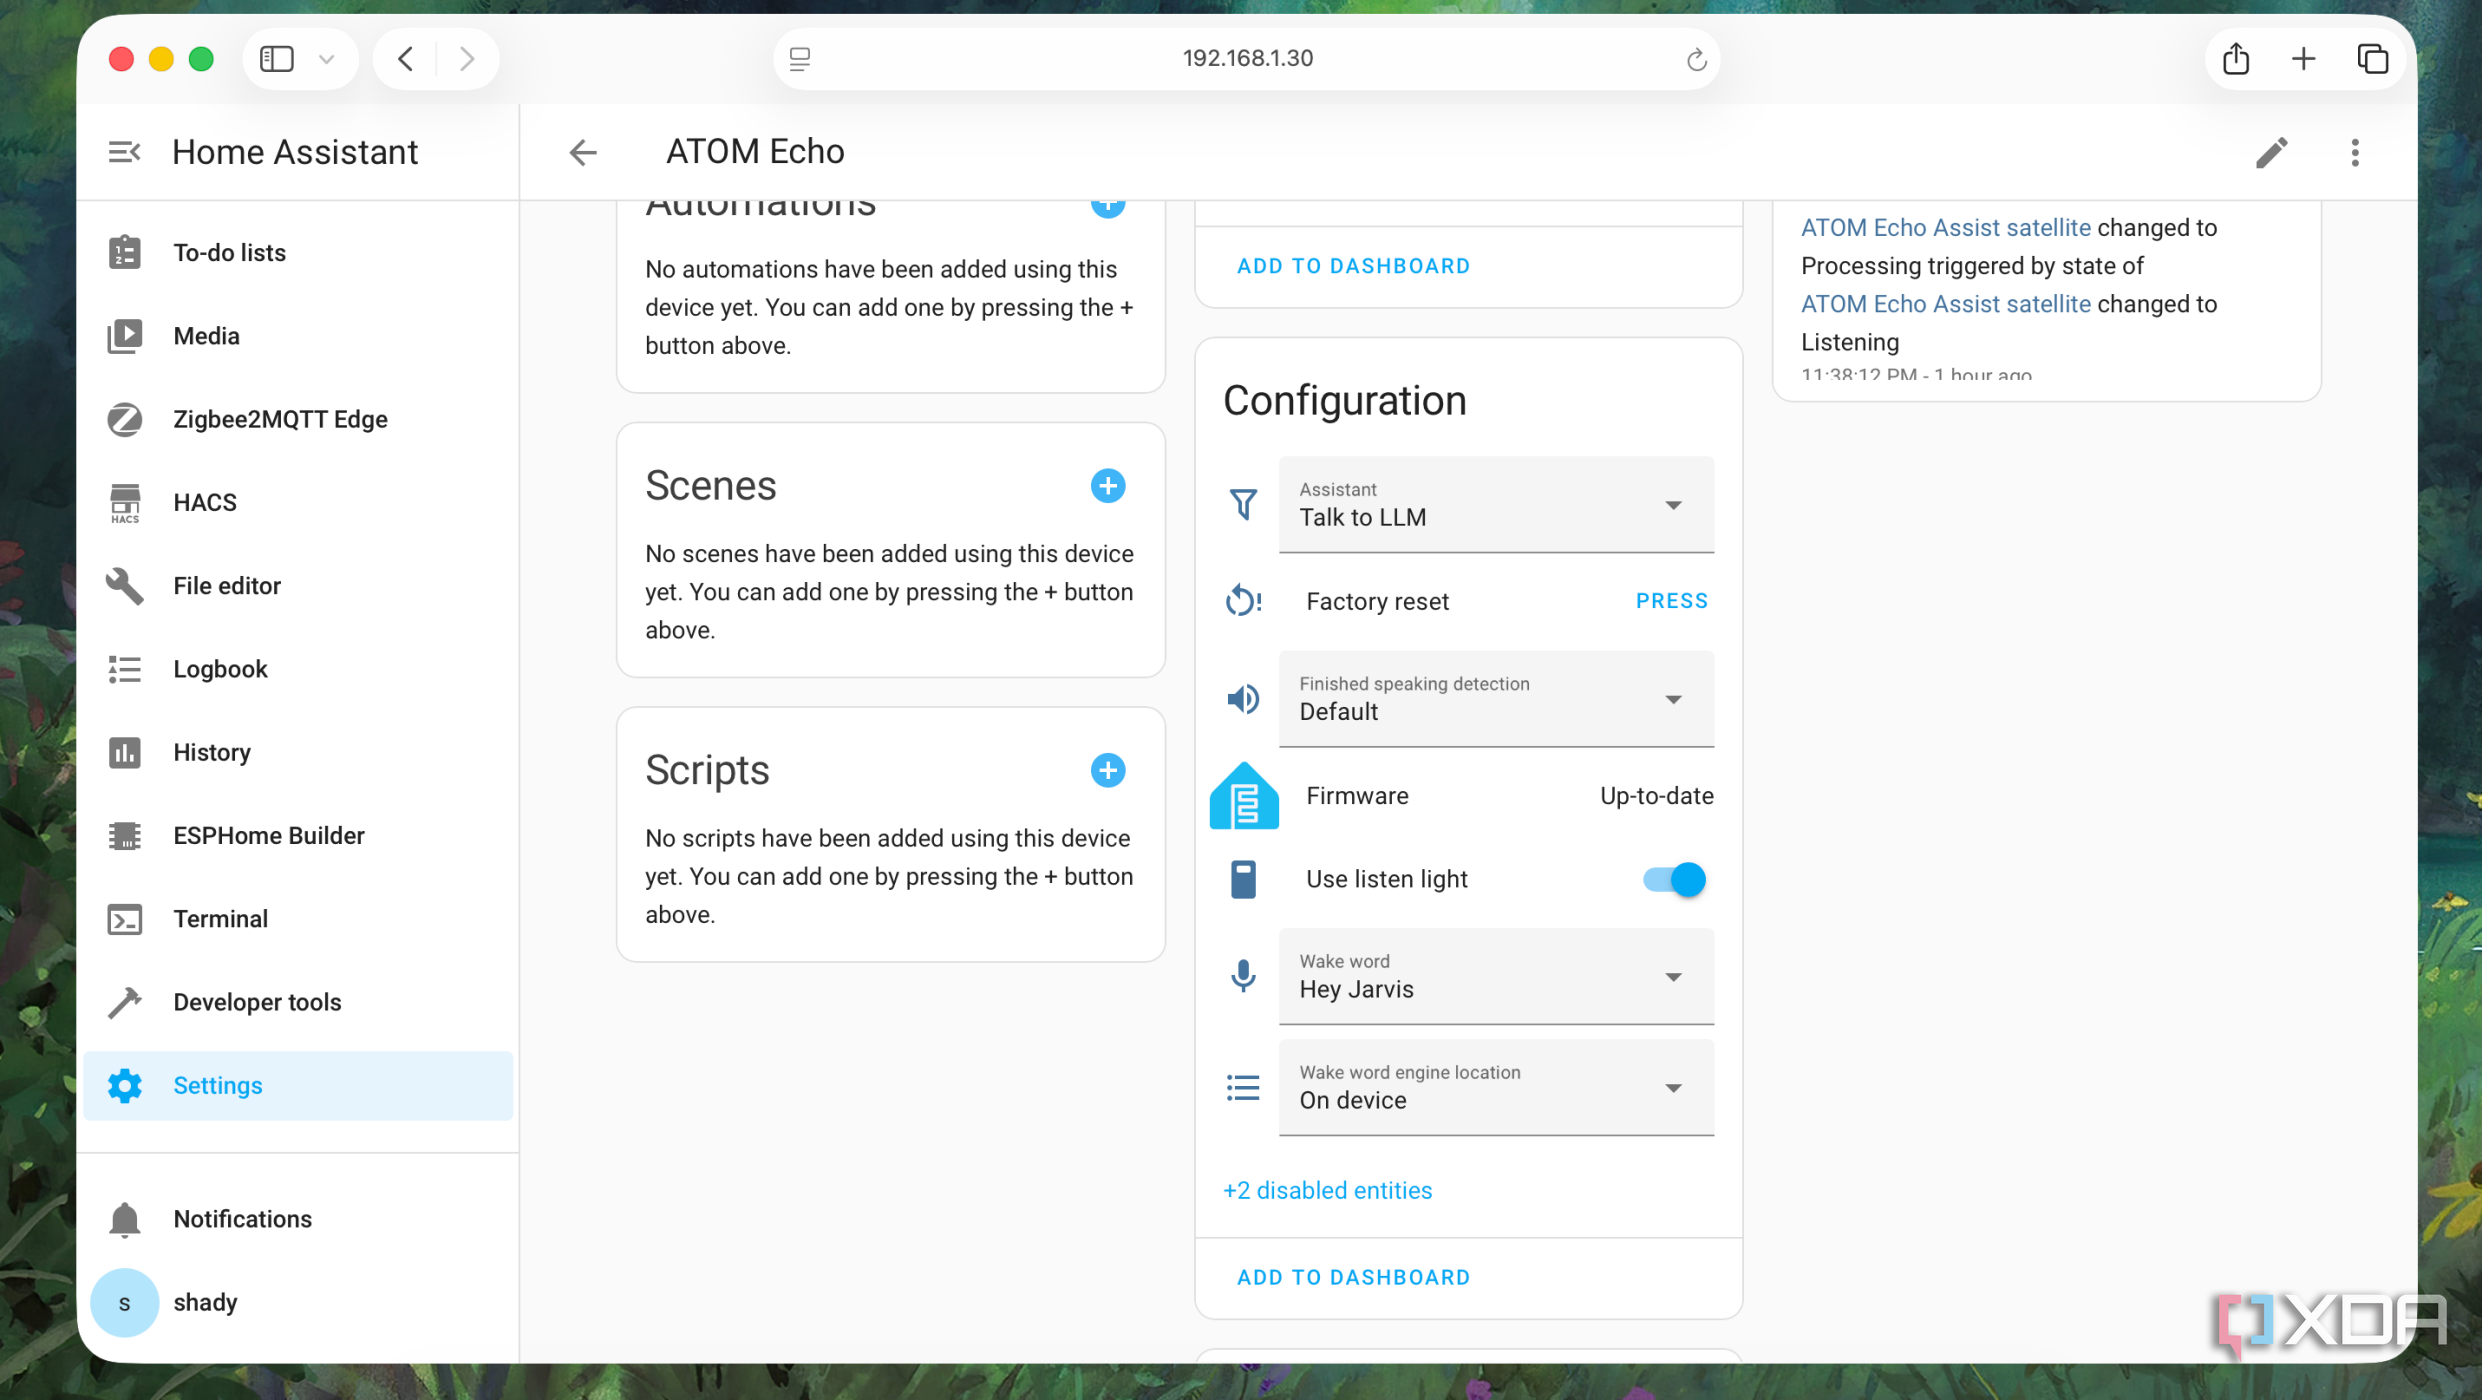Image resolution: width=2482 pixels, height=1400 pixels.
Task: Add an automation with the plus icon
Action: (x=1107, y=207)
